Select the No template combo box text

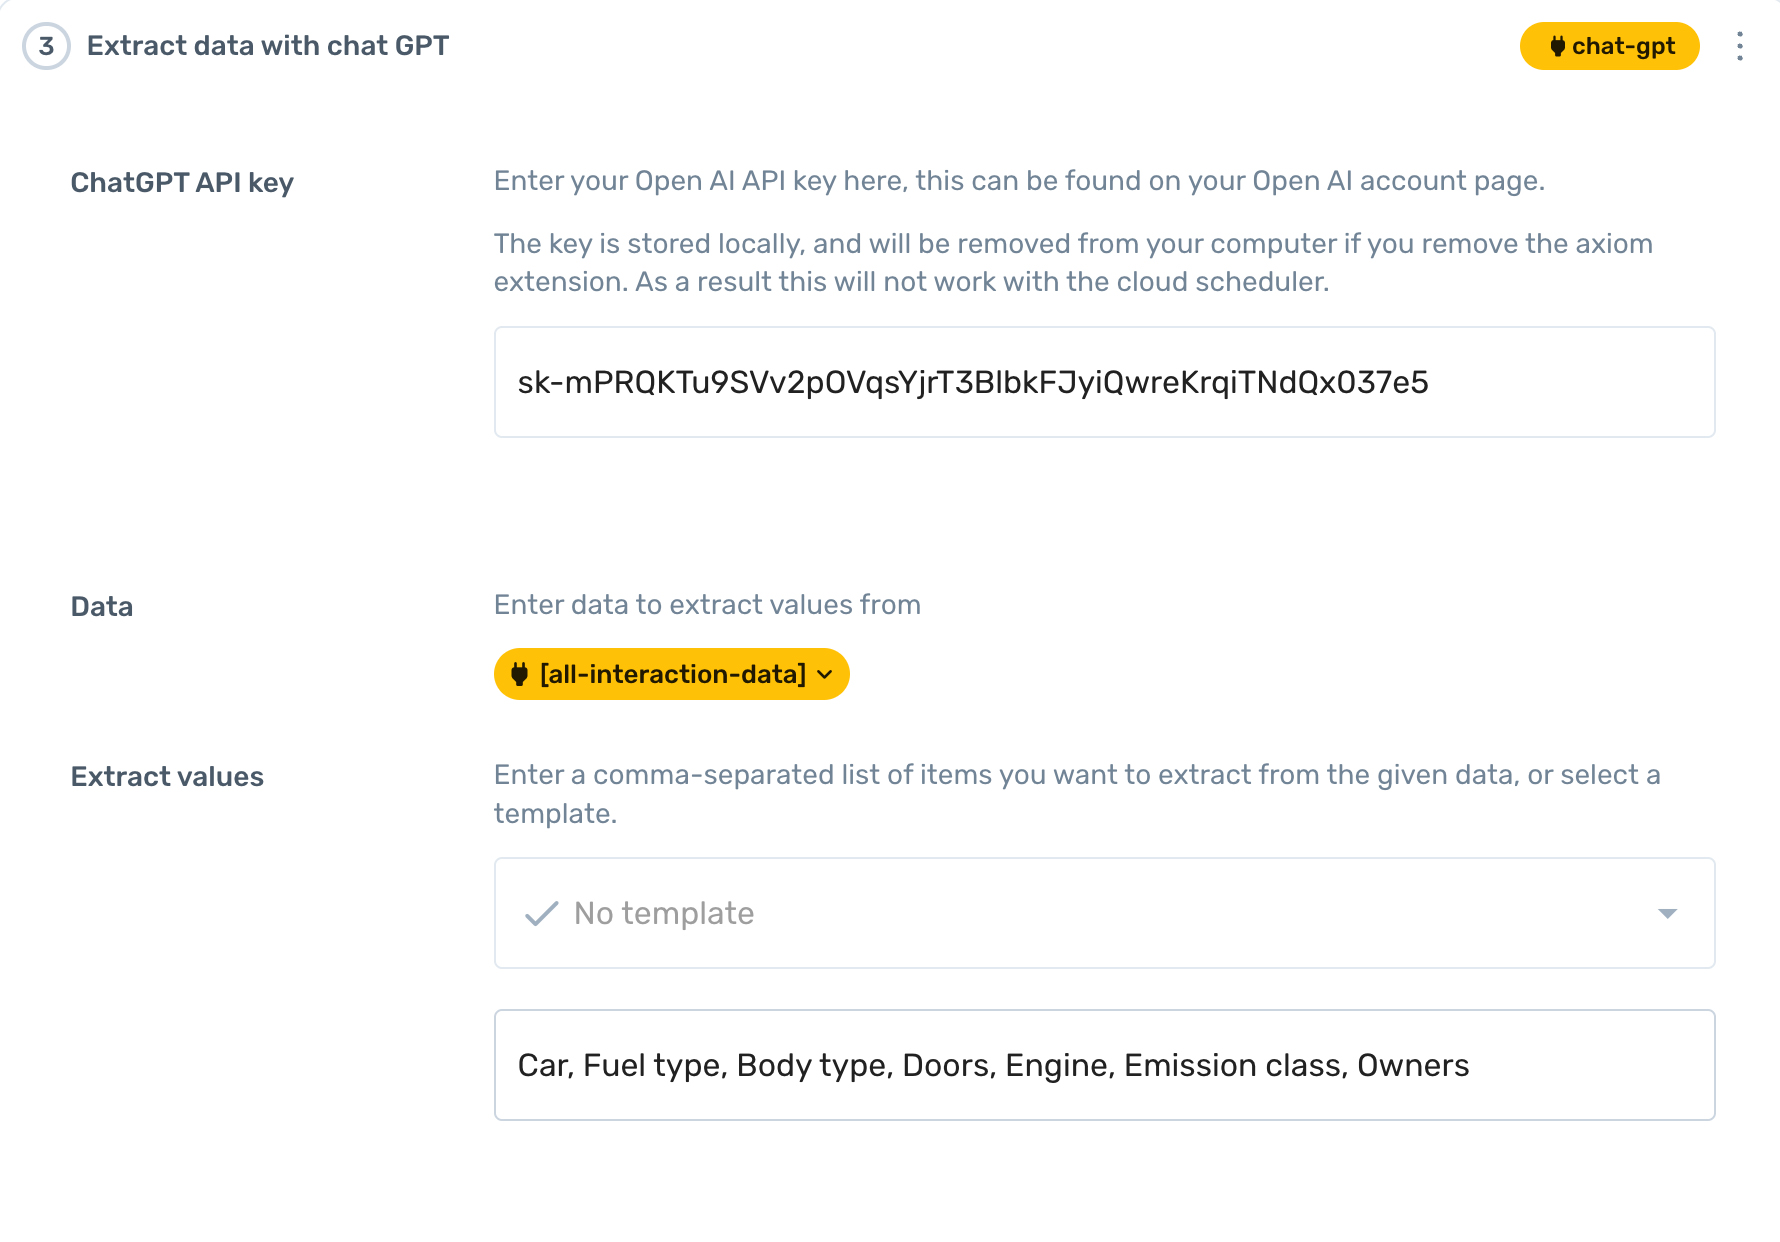(664, 913)
